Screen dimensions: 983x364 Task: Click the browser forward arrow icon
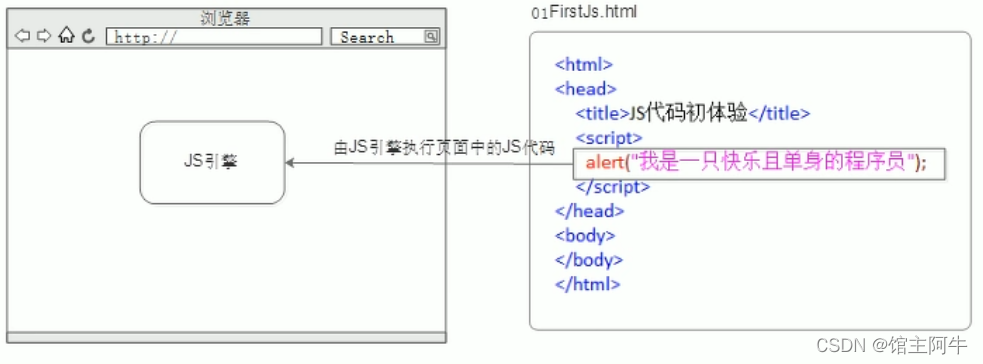(43, 36)
